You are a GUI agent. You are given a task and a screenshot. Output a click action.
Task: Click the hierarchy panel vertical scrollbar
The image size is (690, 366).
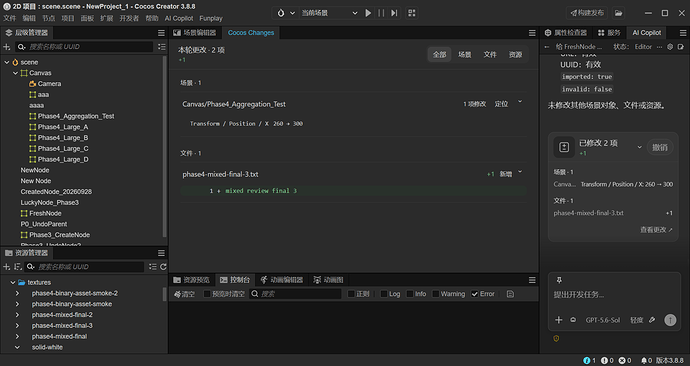pyautogui.click(x=165, y=147)
